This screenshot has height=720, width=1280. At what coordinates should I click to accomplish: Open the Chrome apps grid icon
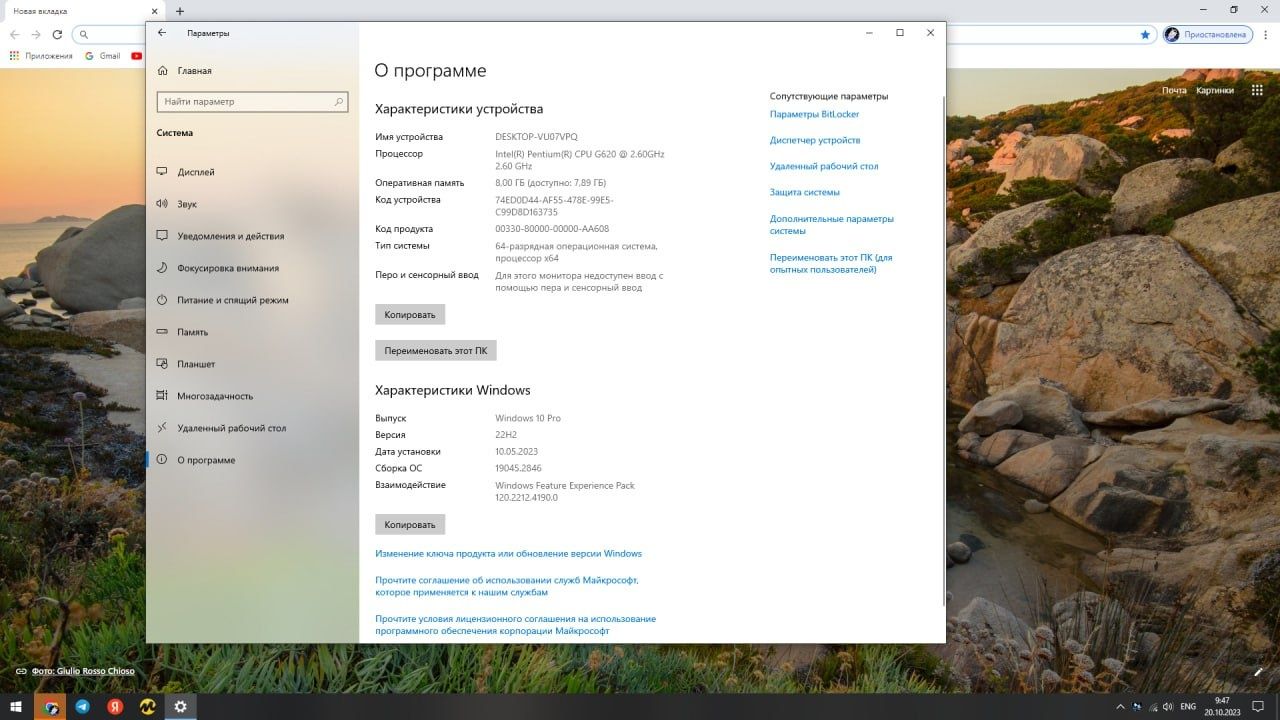tap(14, 56)
